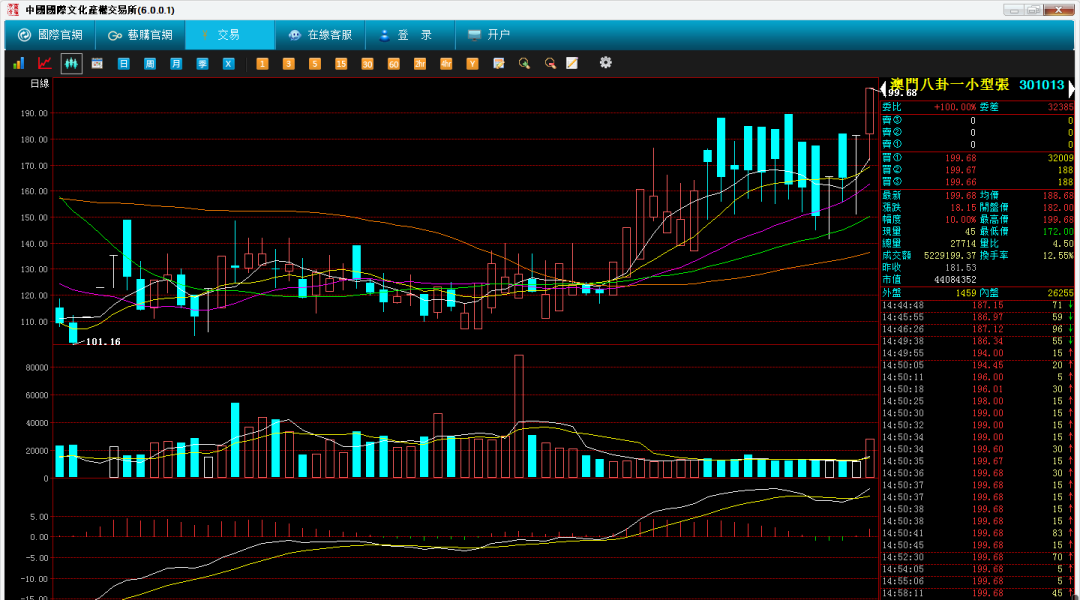Viewport: 1080px width, 600px height.
Task: Switch to the 交易 tab
Action: [x=229, y=34]
